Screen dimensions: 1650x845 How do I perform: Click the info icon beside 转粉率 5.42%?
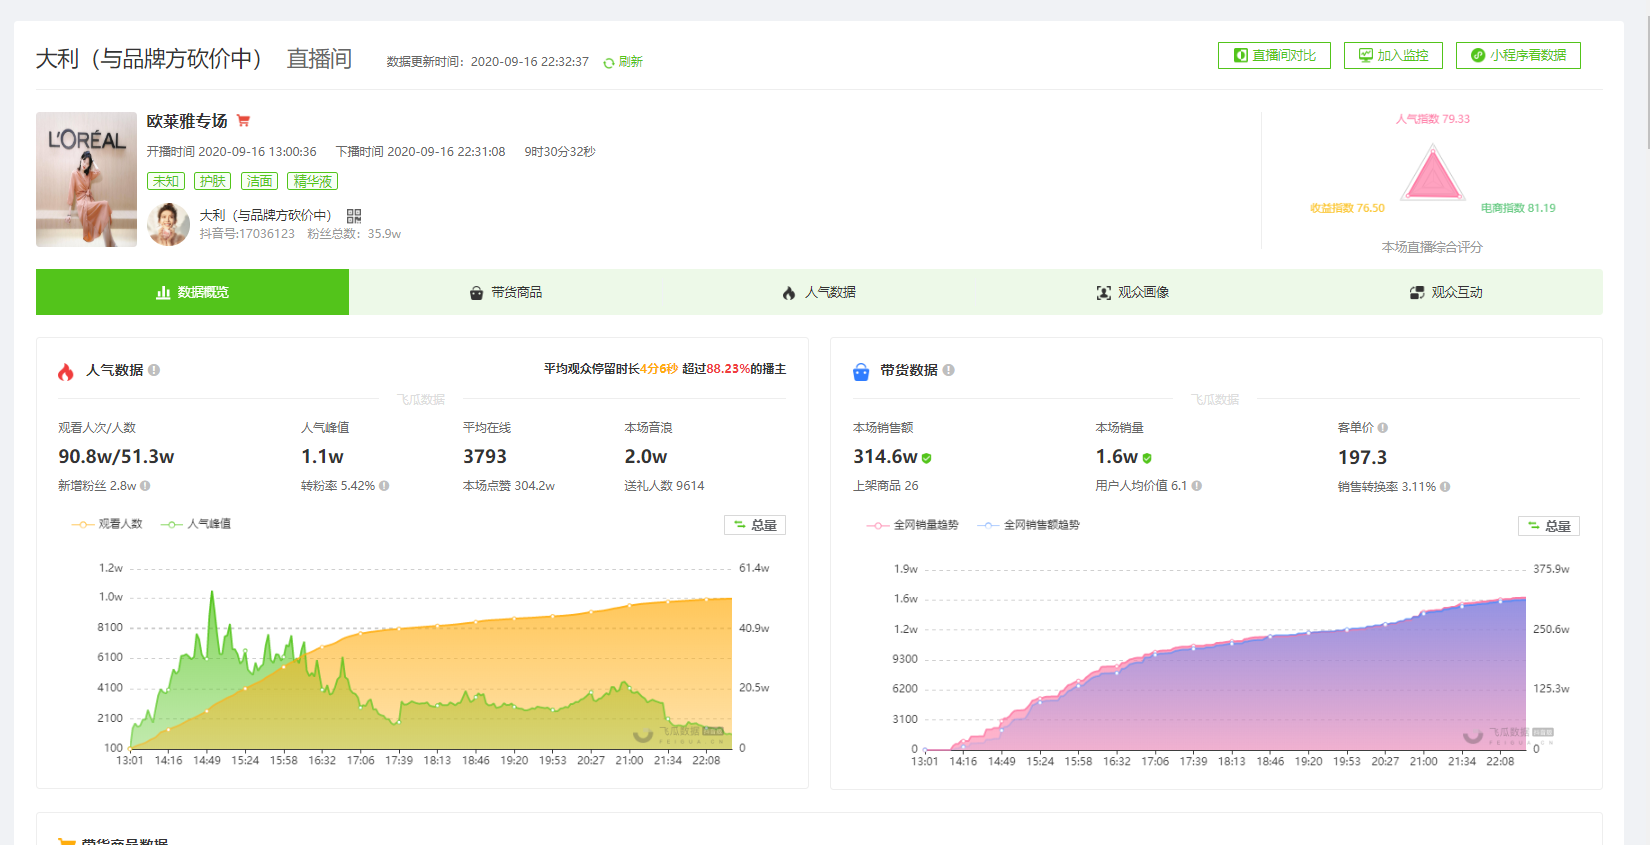(384, 486)
